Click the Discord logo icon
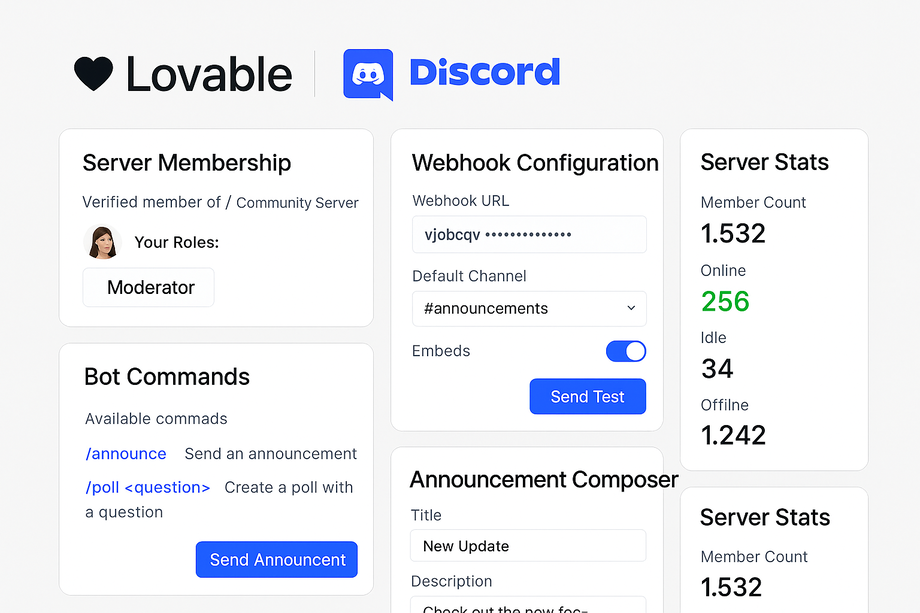 (x=368, y=74)
